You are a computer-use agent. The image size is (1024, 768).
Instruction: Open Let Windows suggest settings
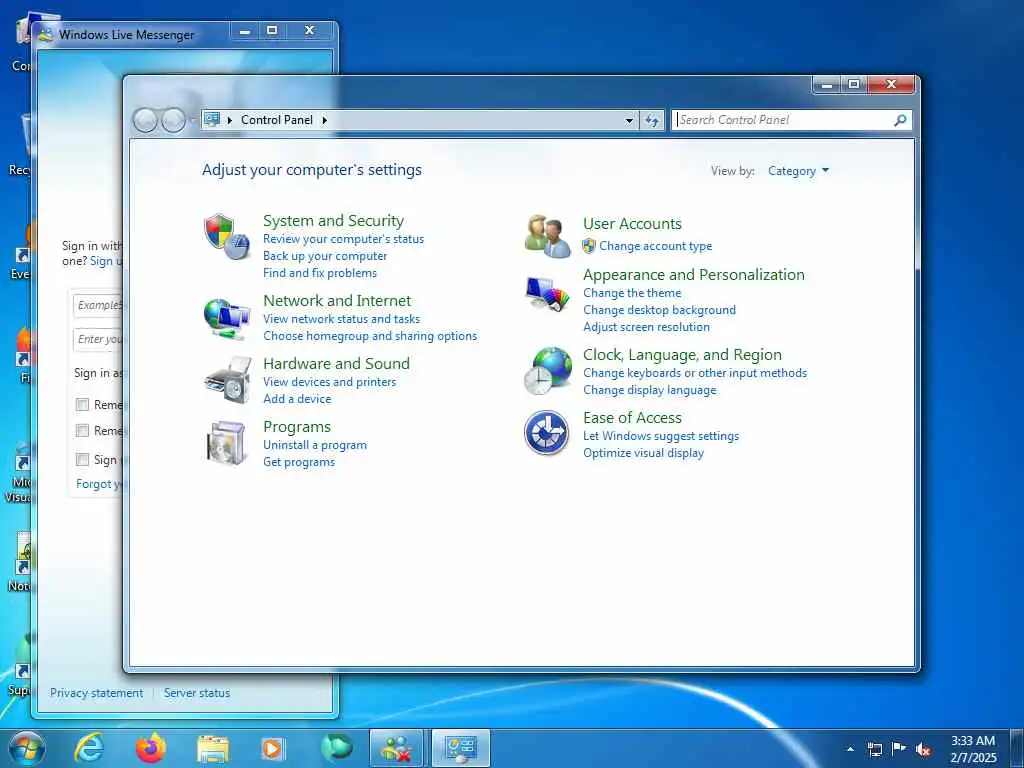[661, 436]
